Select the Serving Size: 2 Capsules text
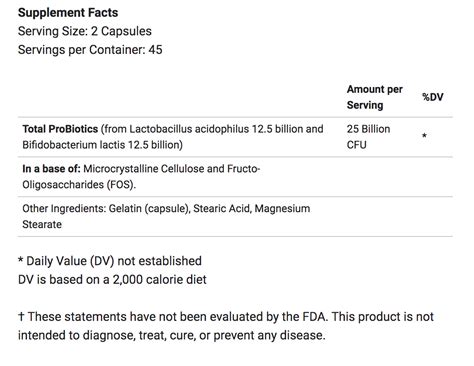Screen dimensions: 474x366 point(85,31)
